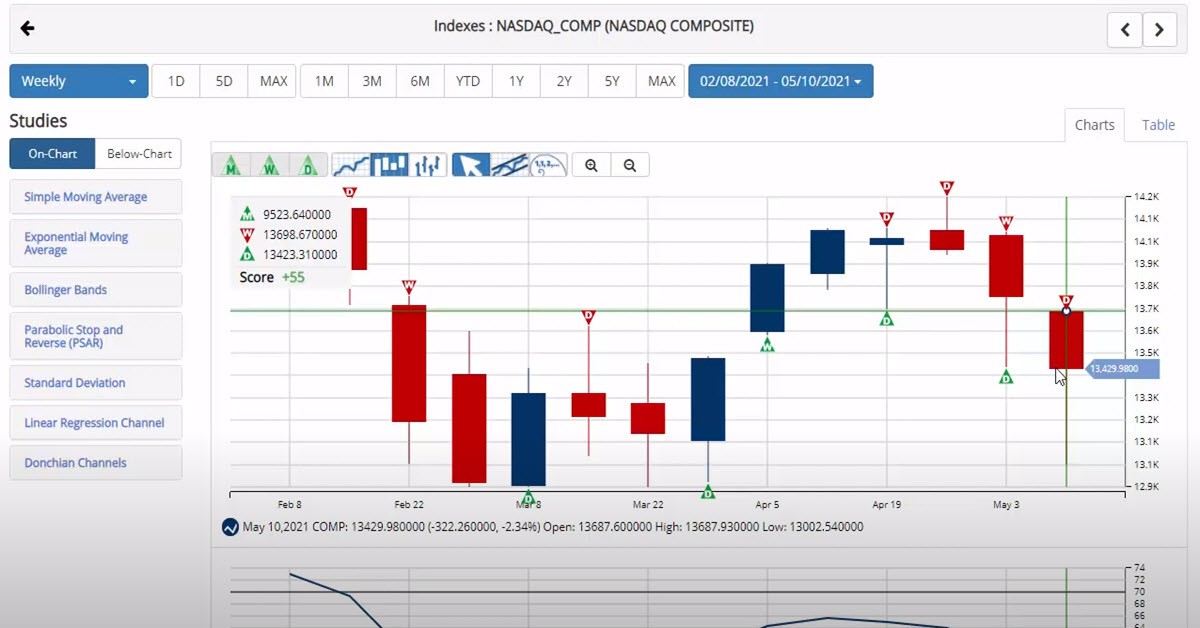
Task: Select the pointer cursor tool
Action: pos(471,165)
